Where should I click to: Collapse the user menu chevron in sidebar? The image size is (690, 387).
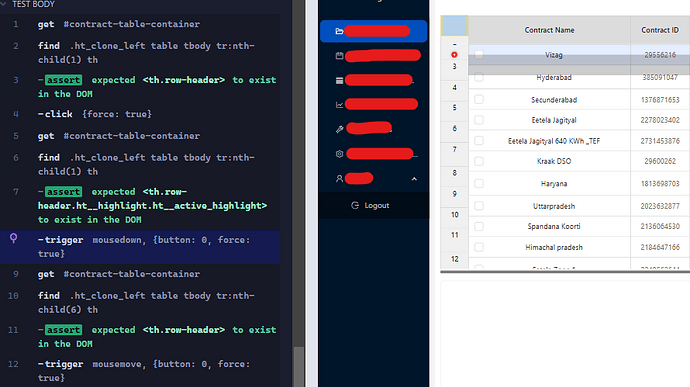point(414,179)
